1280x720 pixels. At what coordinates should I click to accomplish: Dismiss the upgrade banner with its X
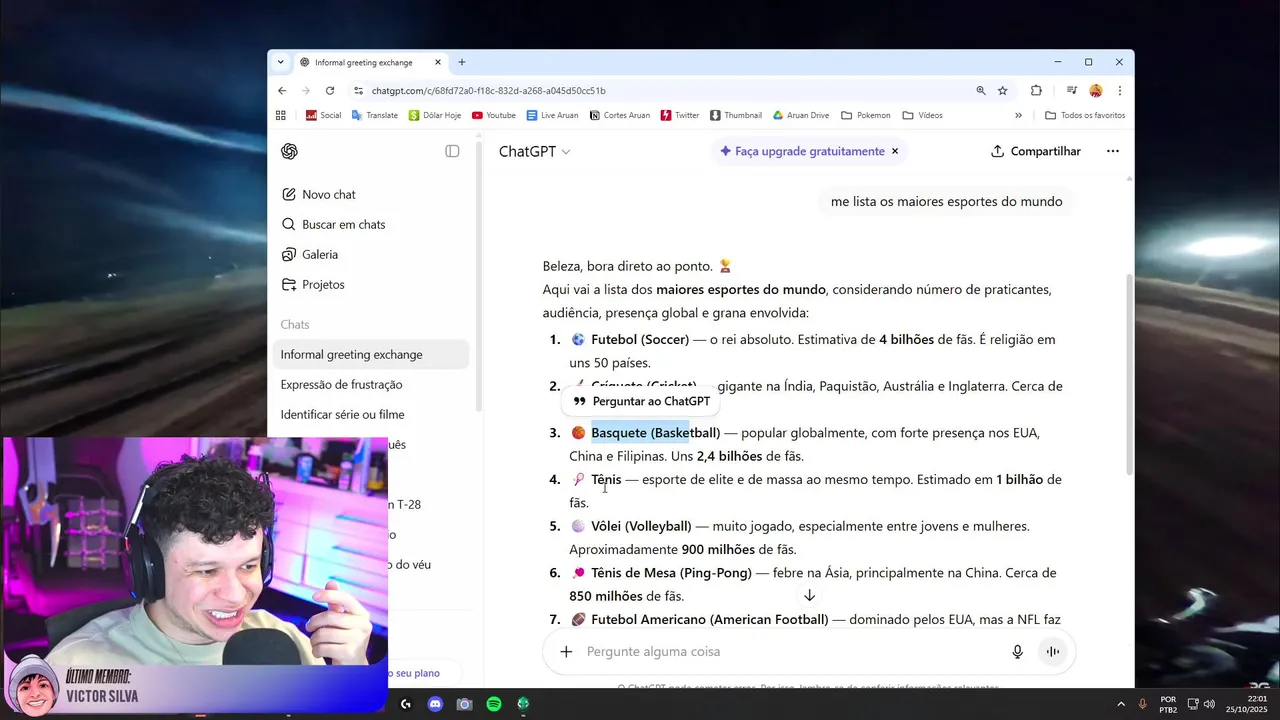pyautogui.click(x=895, y=151)
